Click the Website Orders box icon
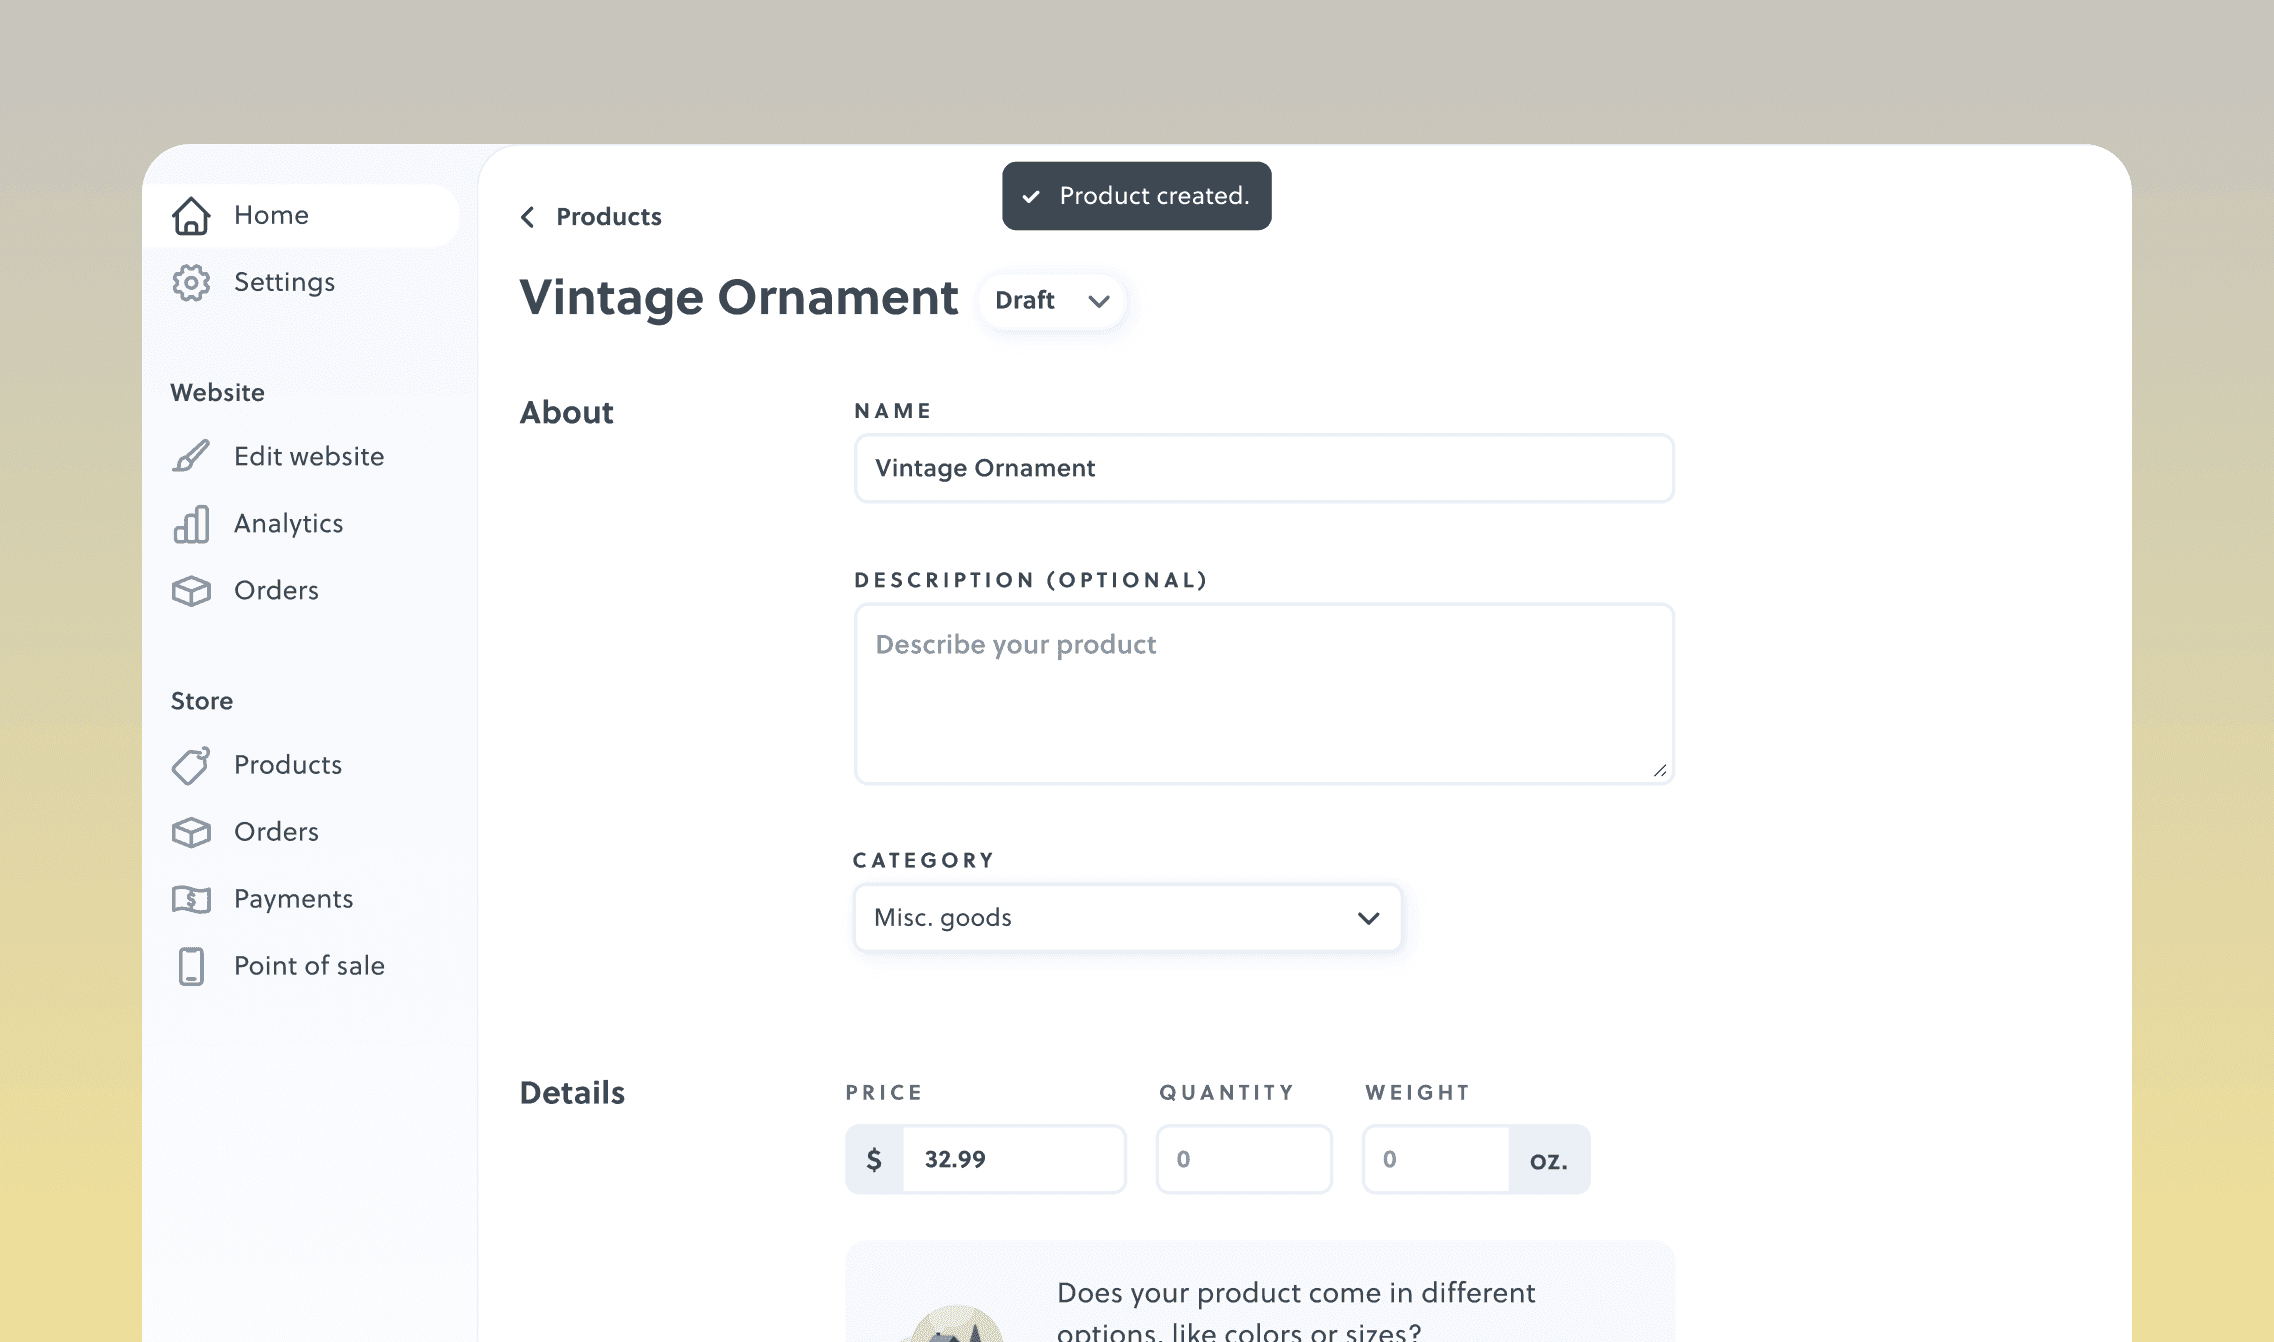Viewport: 2274px width, 1342px height. [191, 591]
